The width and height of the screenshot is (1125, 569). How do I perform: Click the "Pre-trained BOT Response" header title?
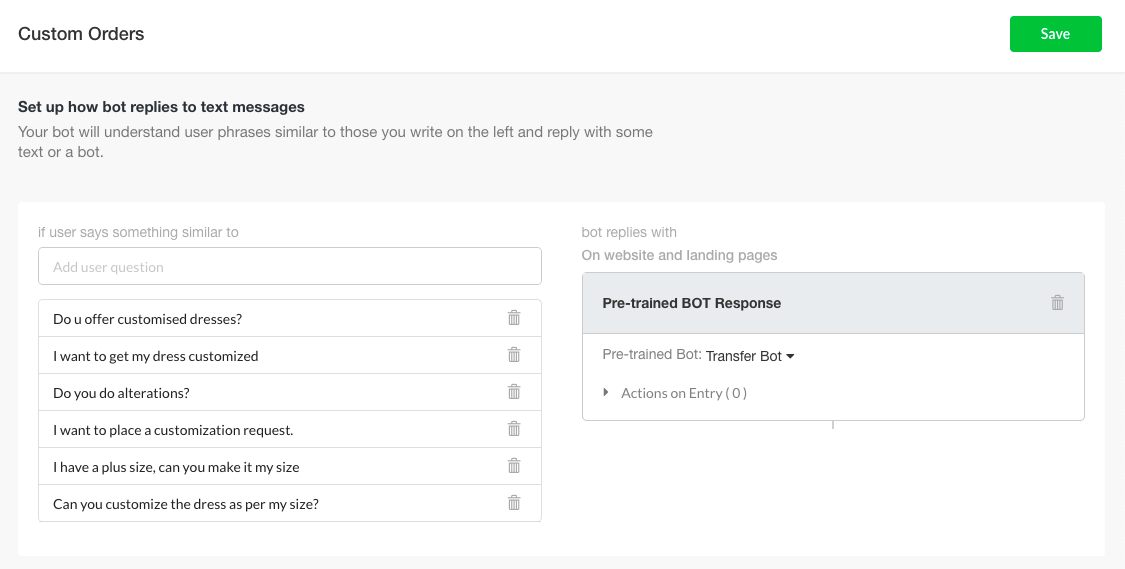point(691,303)
